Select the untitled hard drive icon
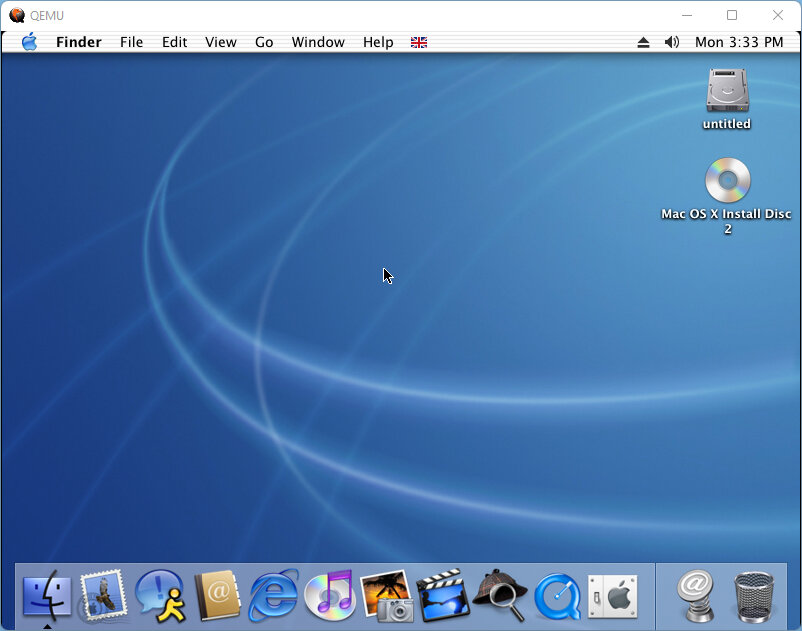Image resolution: width=802 pixels, height=631 pixels. [727, 91]
